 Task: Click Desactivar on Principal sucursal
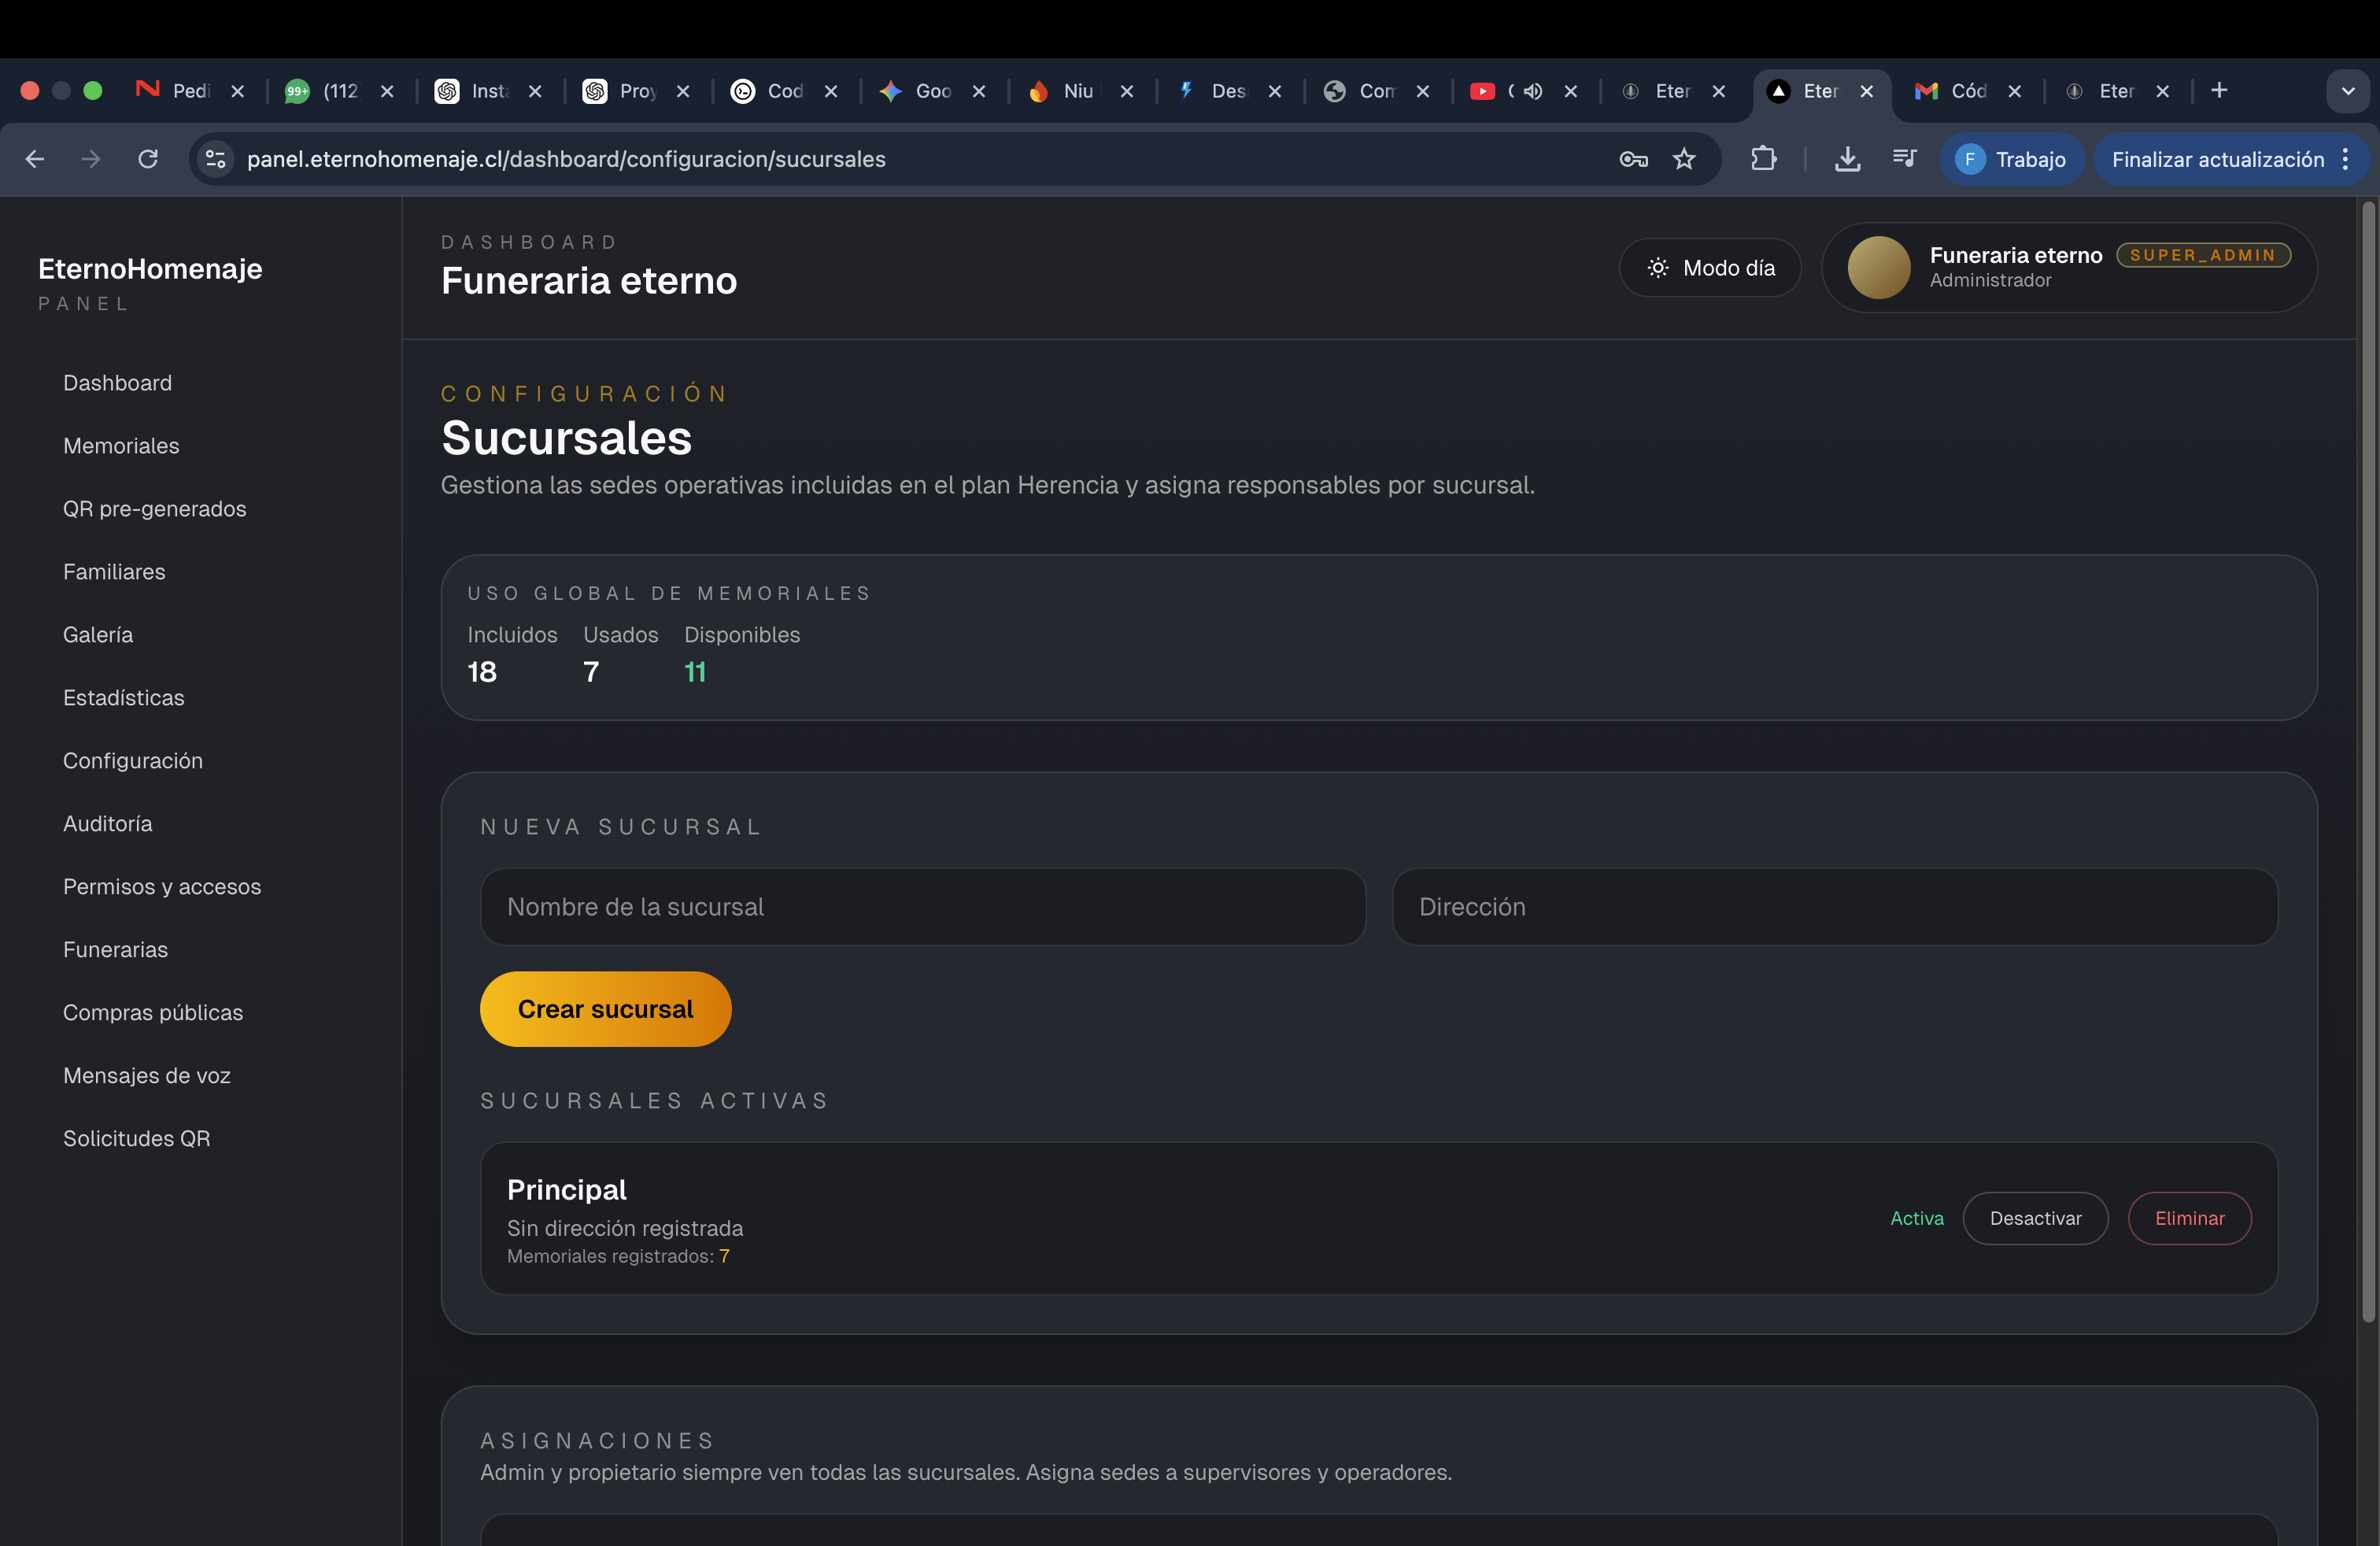point(2035,1218)
